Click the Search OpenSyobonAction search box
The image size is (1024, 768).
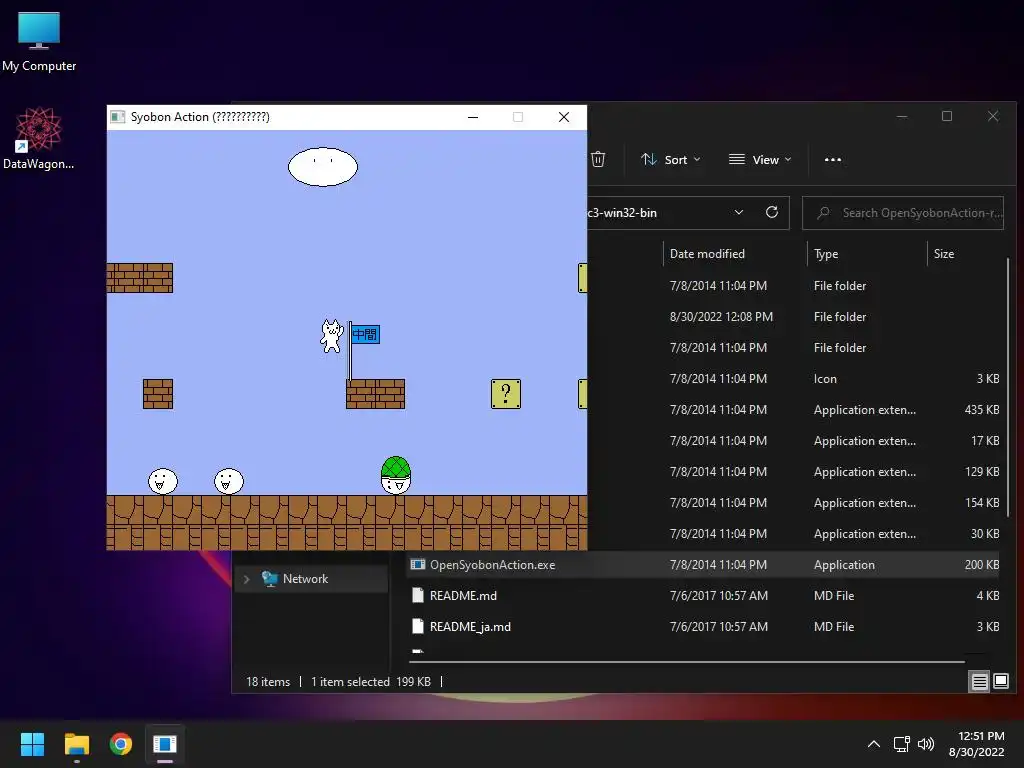coord(903,213)
